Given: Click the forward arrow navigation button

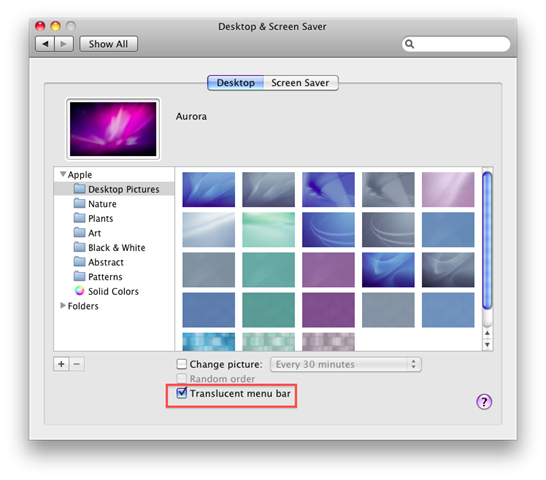Looking at the screenshot, I should click(64, 44).
